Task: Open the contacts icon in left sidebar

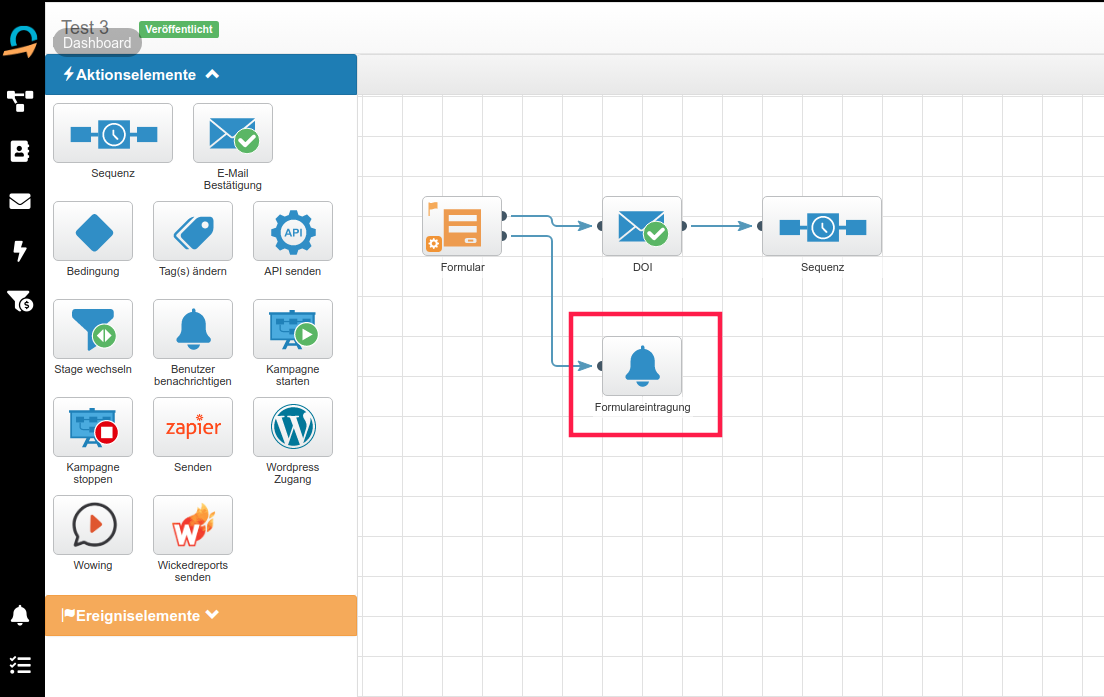Action: (x=20, y=151)
